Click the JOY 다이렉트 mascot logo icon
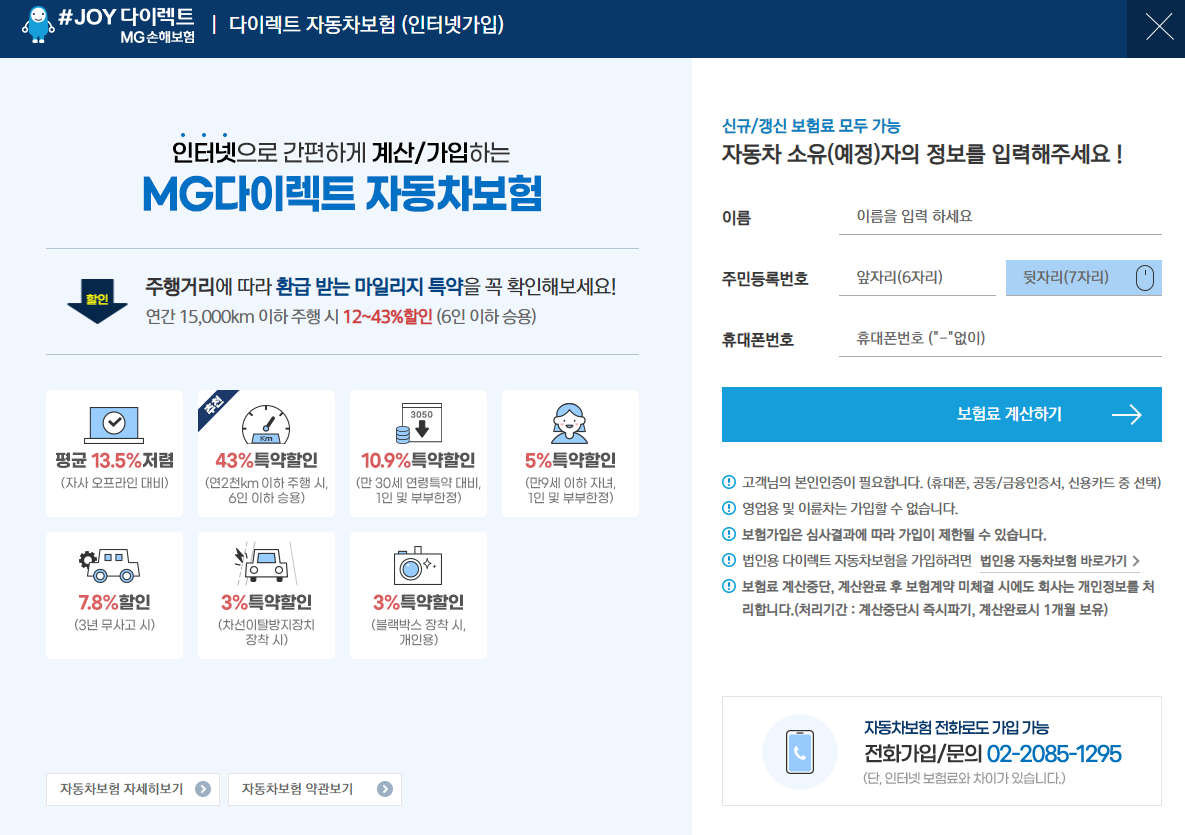The image size is (1185, 835). coord(38,25)
